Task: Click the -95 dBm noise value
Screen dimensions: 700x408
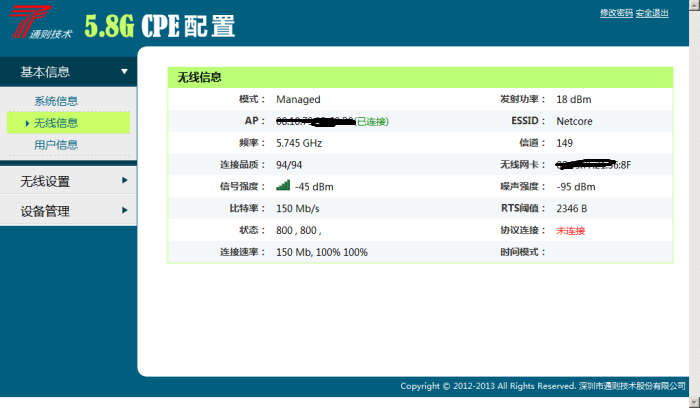Action: 576,187
